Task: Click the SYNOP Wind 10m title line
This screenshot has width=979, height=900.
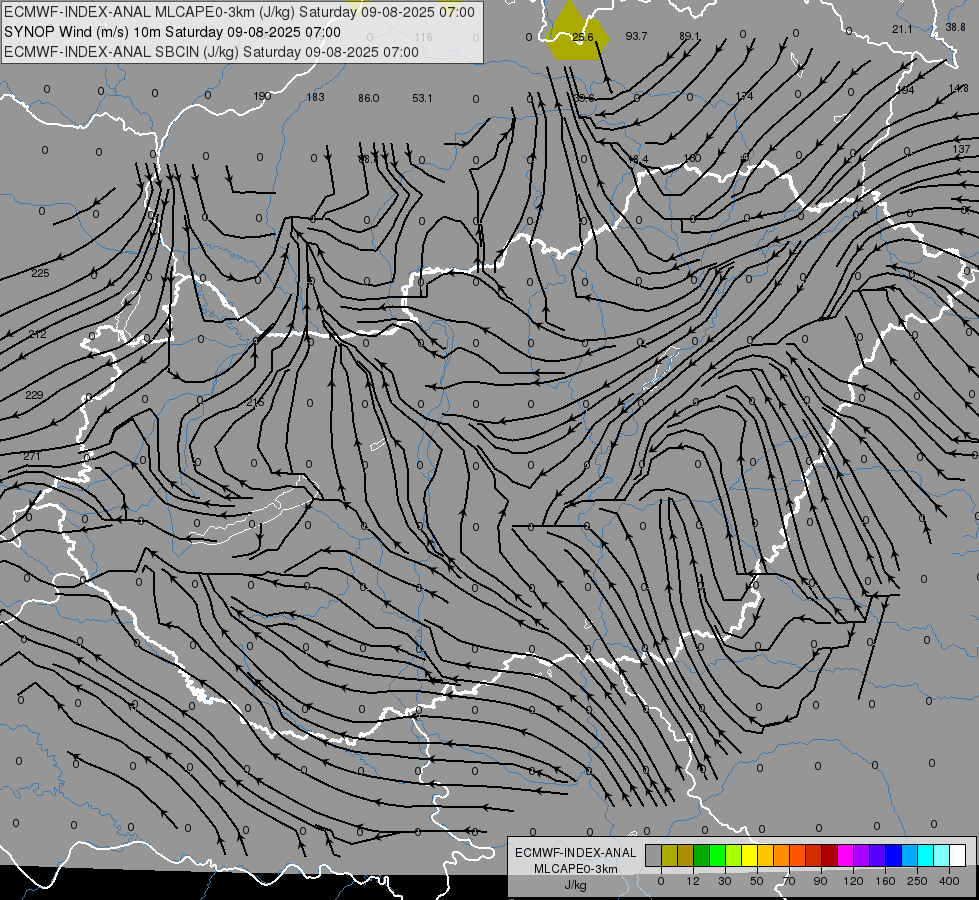Action: pyautogui.click(x=172, y=32)
